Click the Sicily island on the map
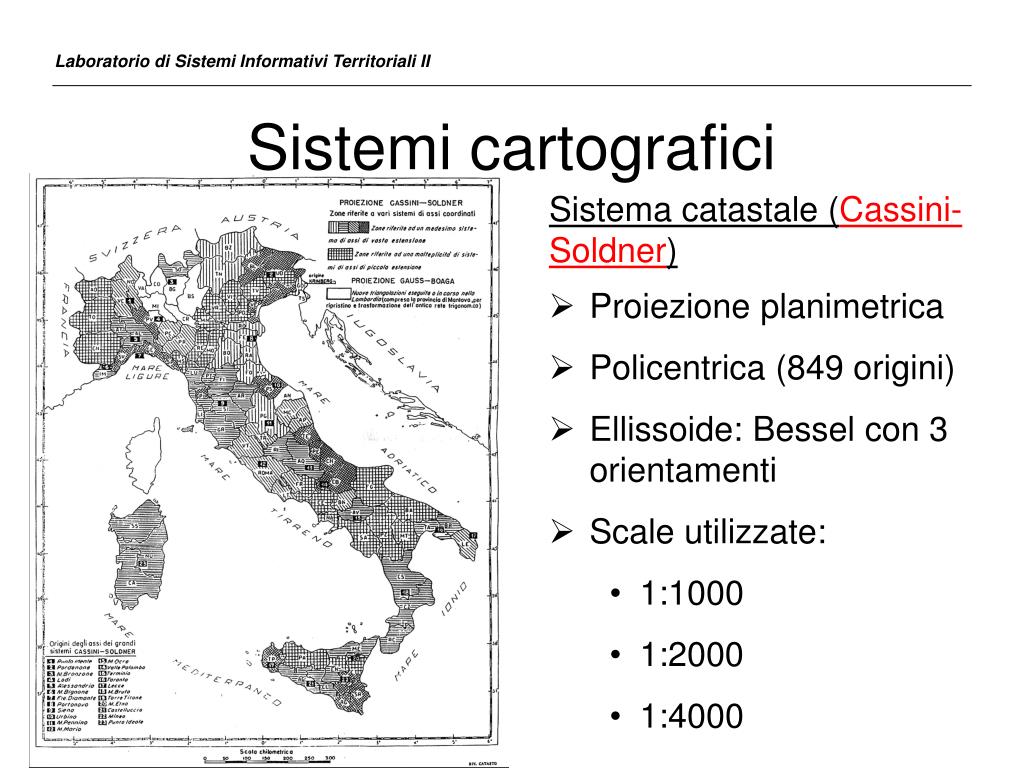Viewport: 1024px width, 768px height. 318,676
